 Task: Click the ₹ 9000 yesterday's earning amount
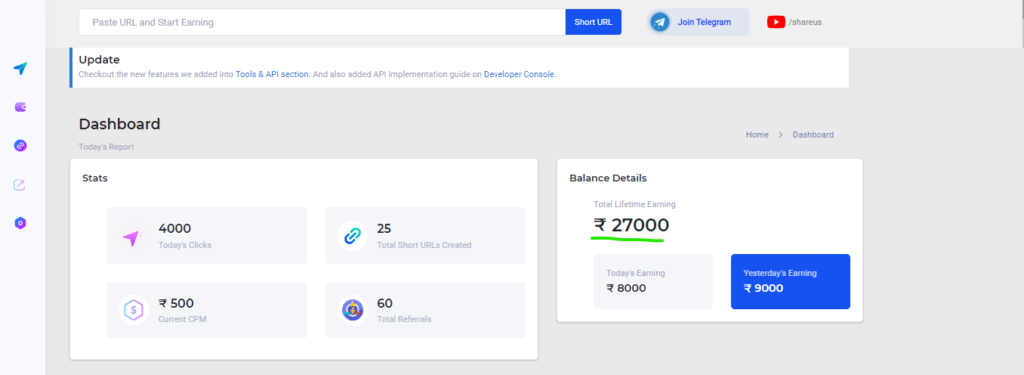(763, 288)
